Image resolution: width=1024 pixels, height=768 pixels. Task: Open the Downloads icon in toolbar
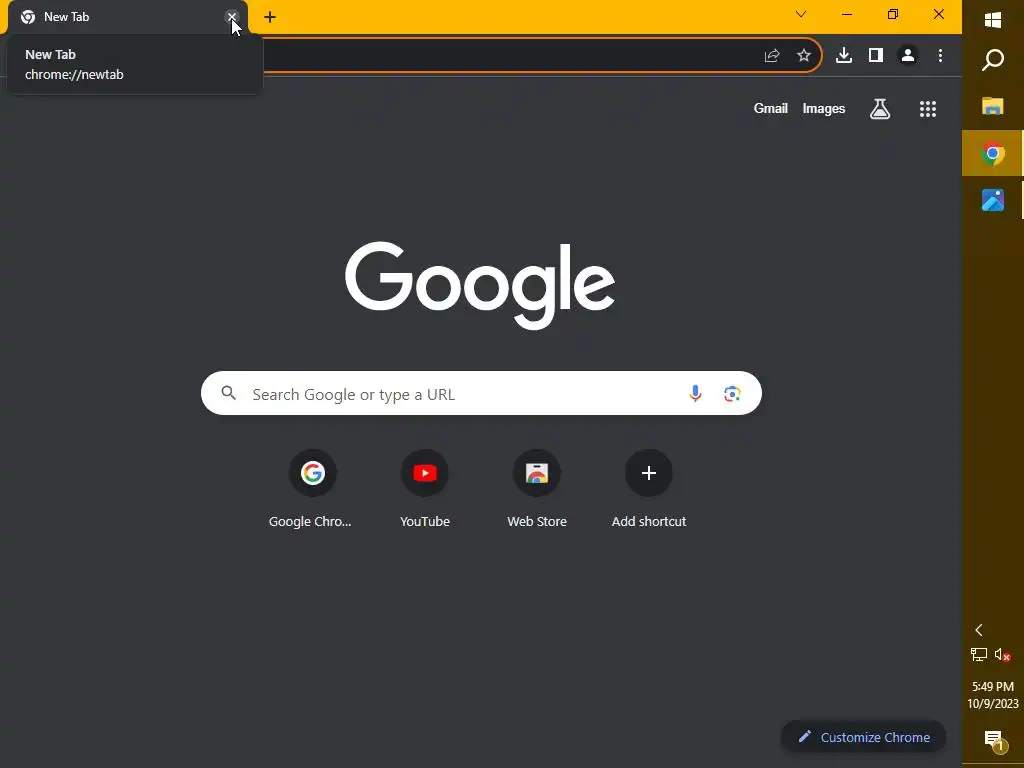point(844,56)
